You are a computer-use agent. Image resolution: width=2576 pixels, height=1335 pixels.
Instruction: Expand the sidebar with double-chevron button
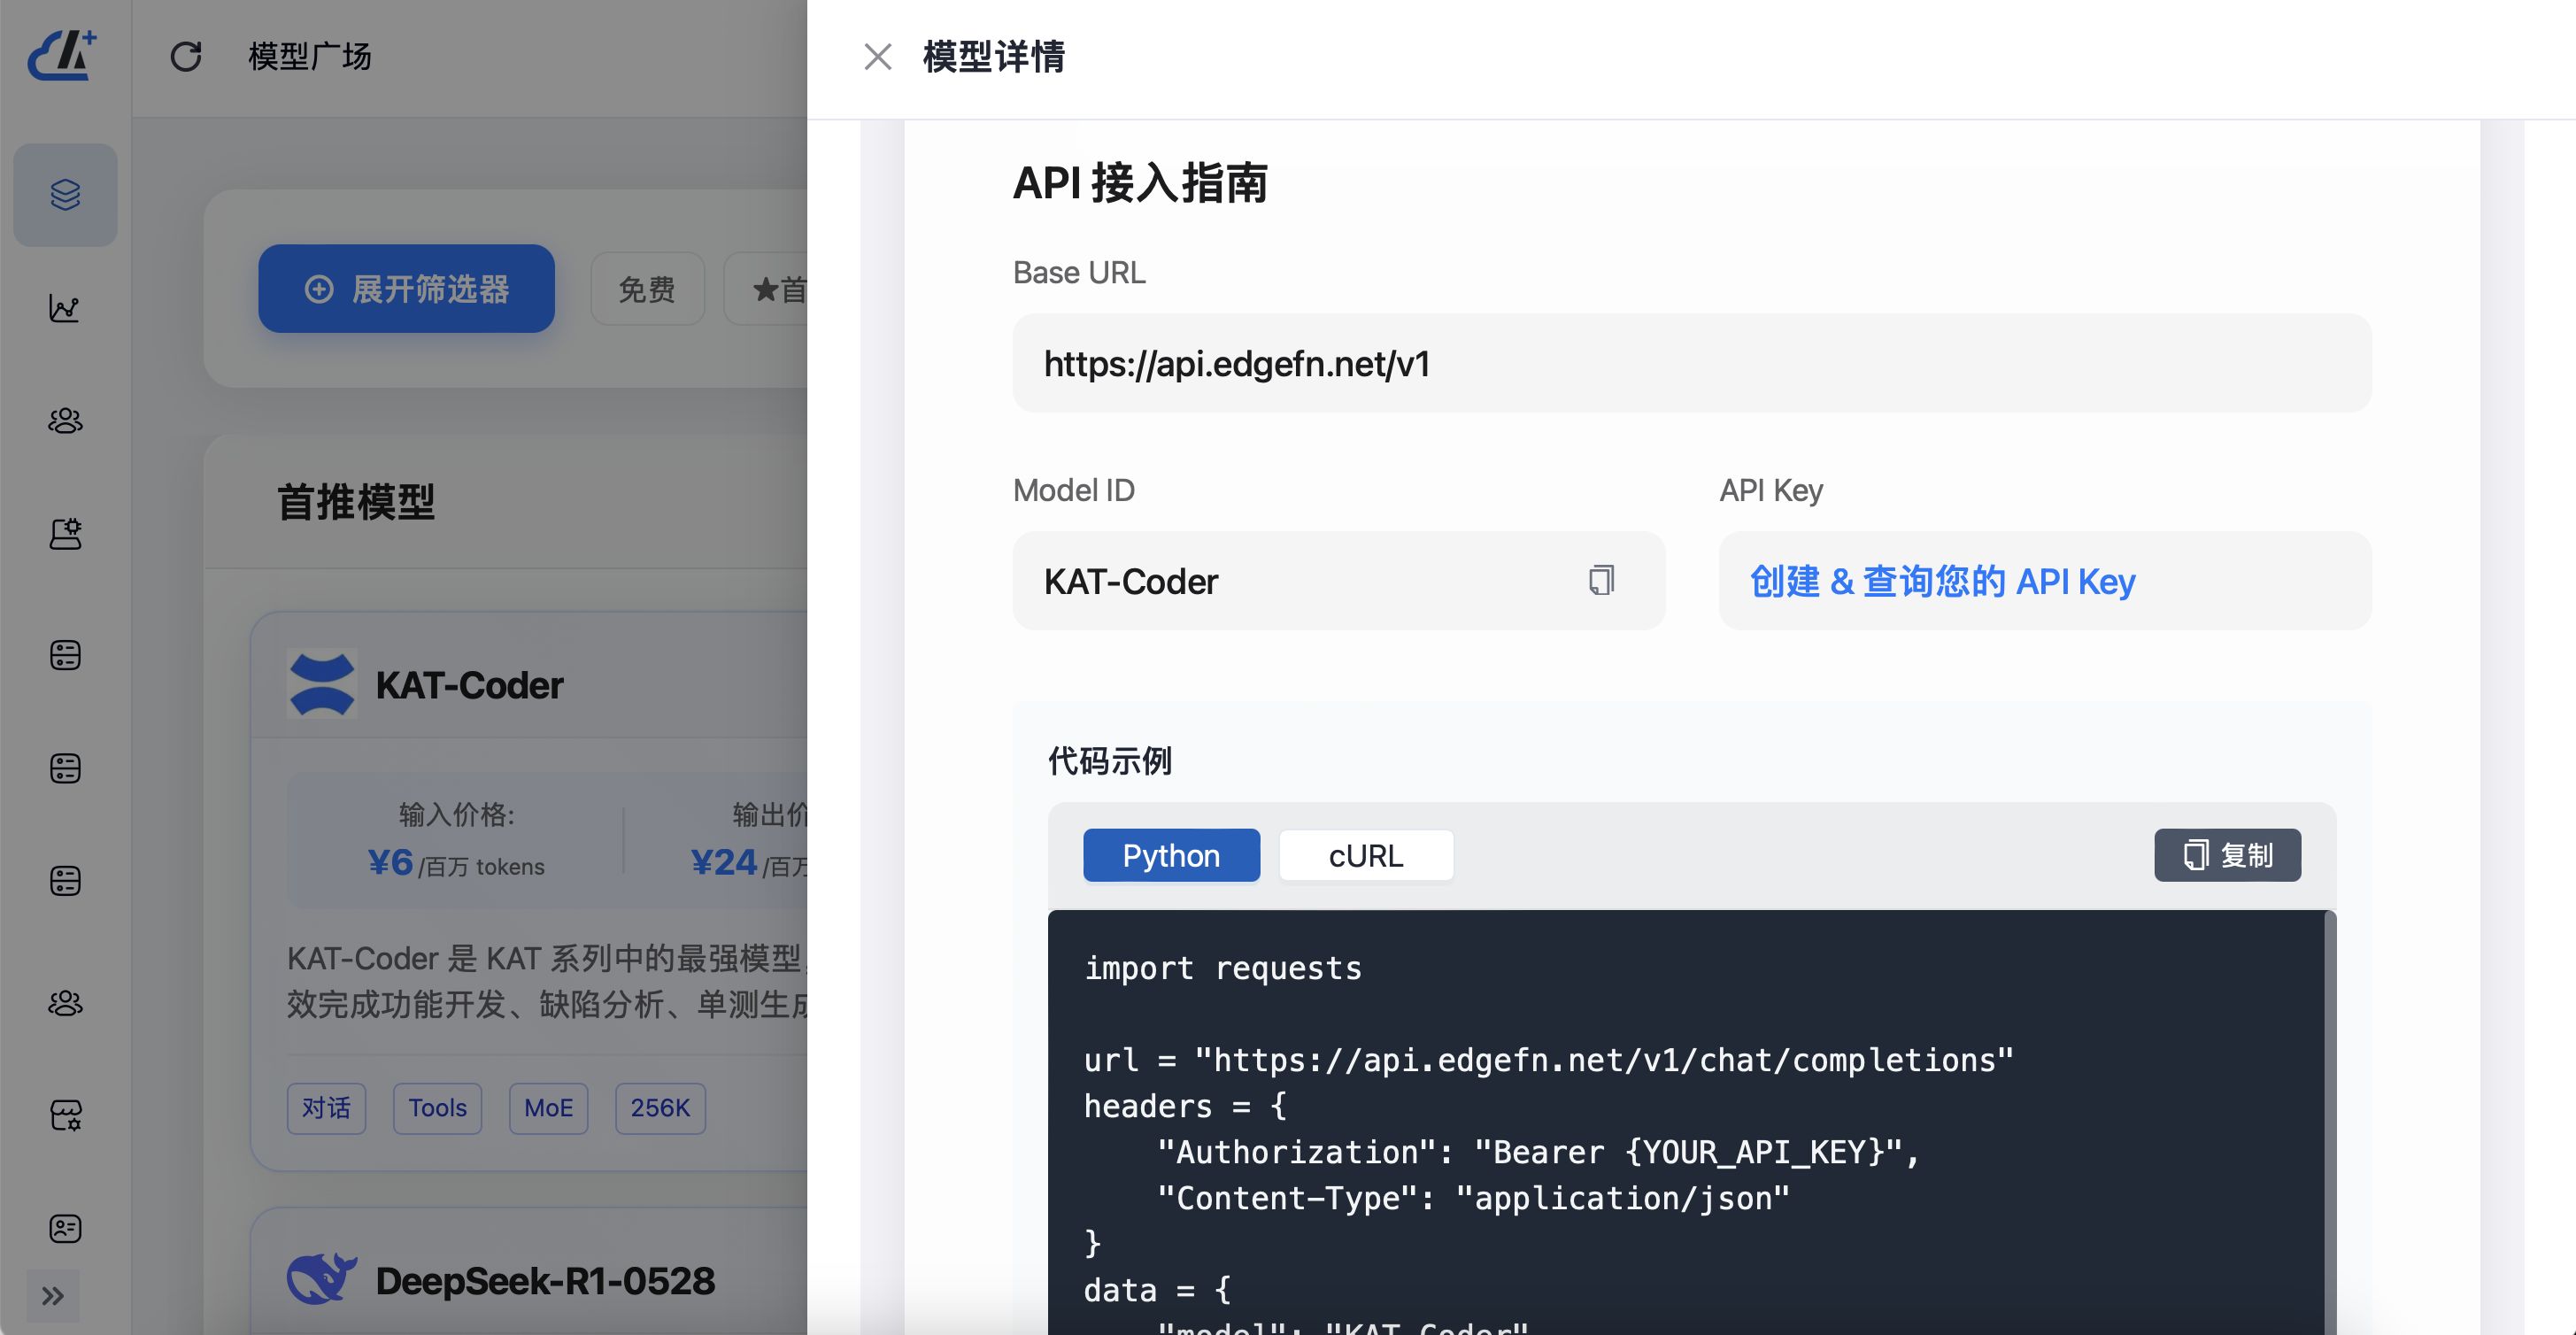pos(53,1296)
